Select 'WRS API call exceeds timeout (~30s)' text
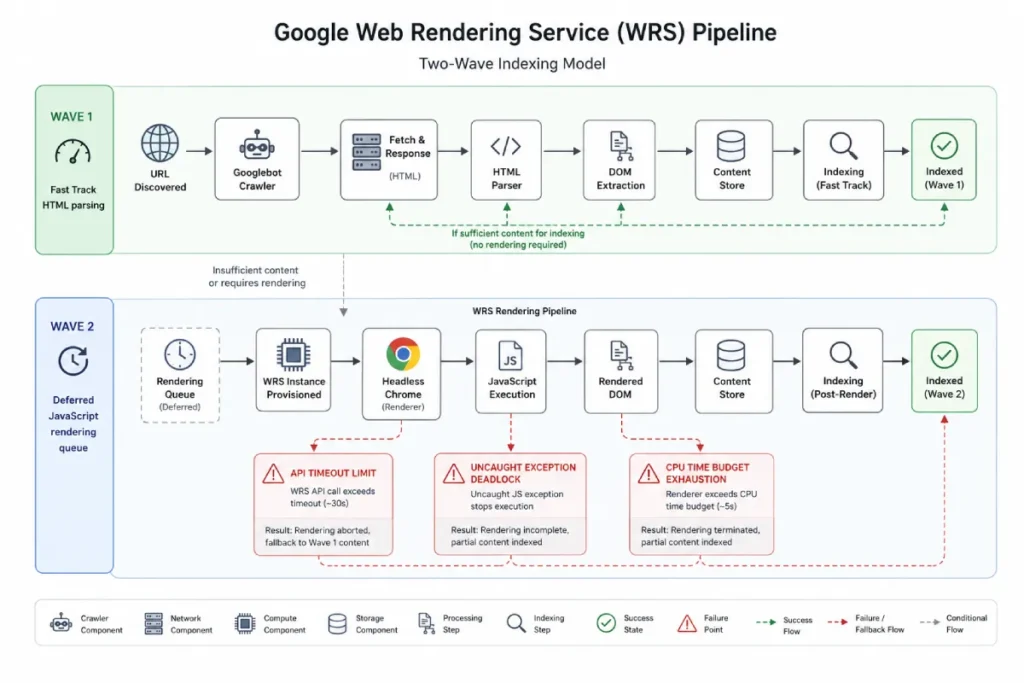 [332, 497]
